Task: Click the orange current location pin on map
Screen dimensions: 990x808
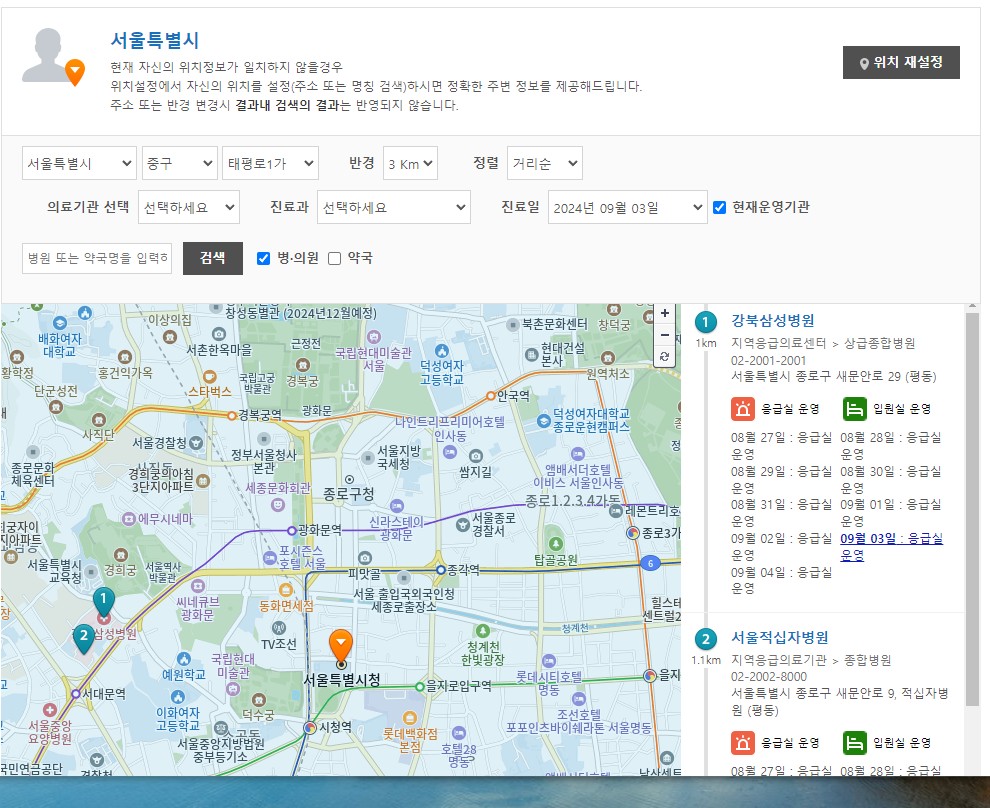Action: coord(341,647)
